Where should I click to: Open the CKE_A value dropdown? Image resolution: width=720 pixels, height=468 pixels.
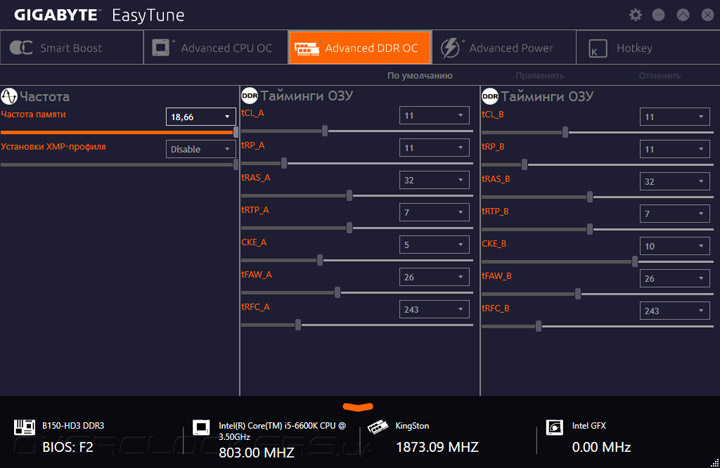pos(434,244)
